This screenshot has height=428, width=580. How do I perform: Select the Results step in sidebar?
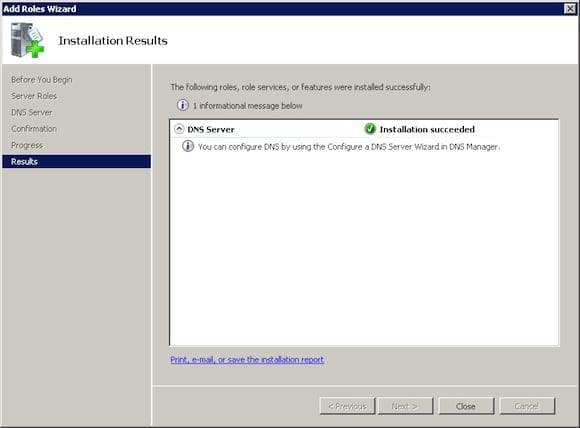pyautogui.click(x=77, y=162)
